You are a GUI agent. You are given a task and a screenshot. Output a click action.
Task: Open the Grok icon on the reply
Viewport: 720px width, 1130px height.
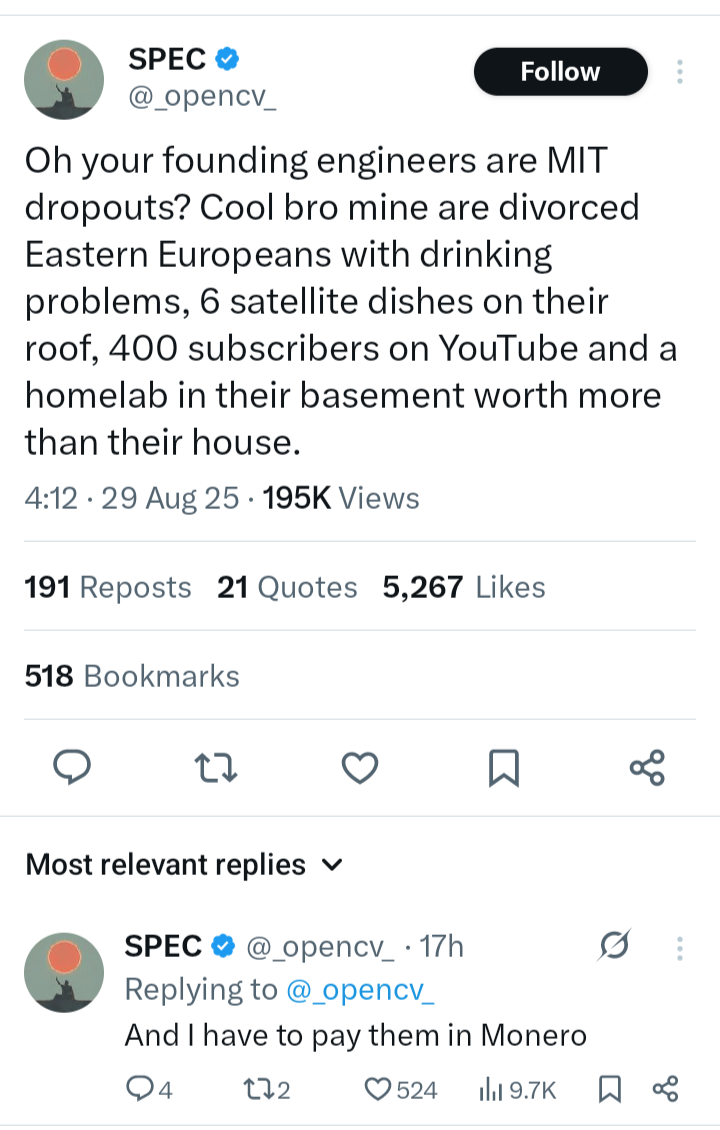click(613, 944)
